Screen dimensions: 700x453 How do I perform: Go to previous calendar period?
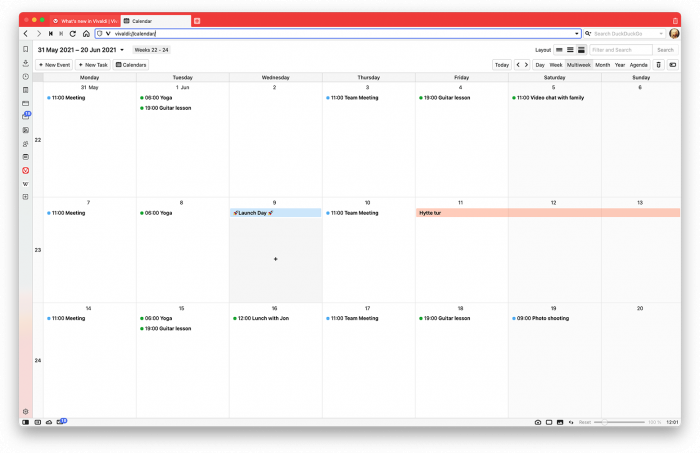518,65
